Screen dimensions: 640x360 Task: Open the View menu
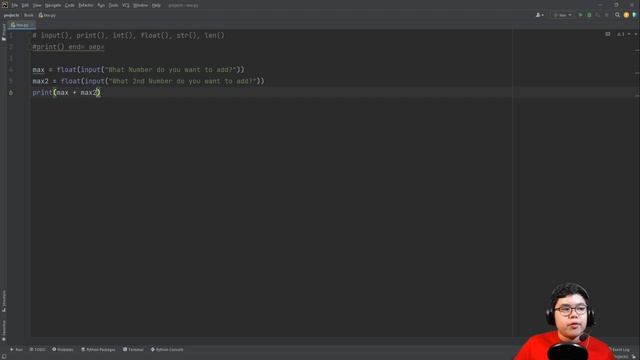coord(37,5)
